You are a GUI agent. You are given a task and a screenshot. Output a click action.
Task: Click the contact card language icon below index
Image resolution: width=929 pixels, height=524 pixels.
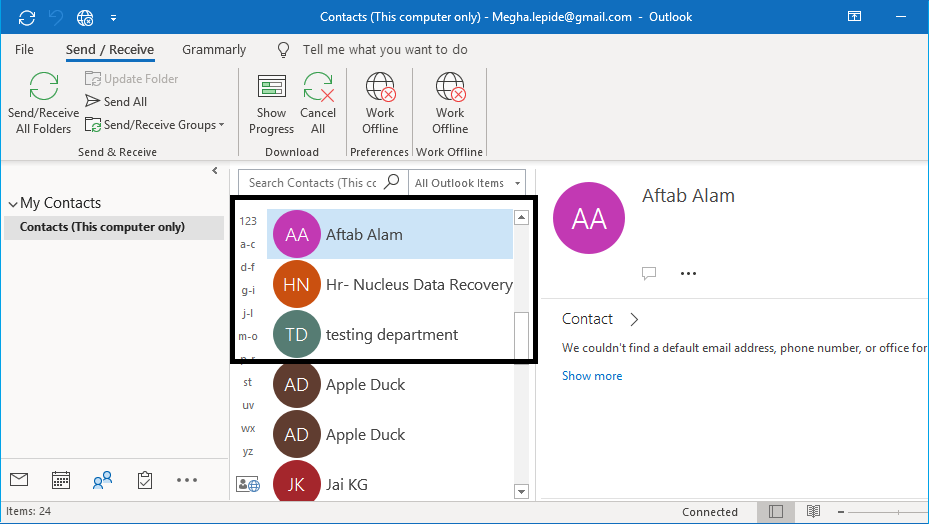pos(248,485)
